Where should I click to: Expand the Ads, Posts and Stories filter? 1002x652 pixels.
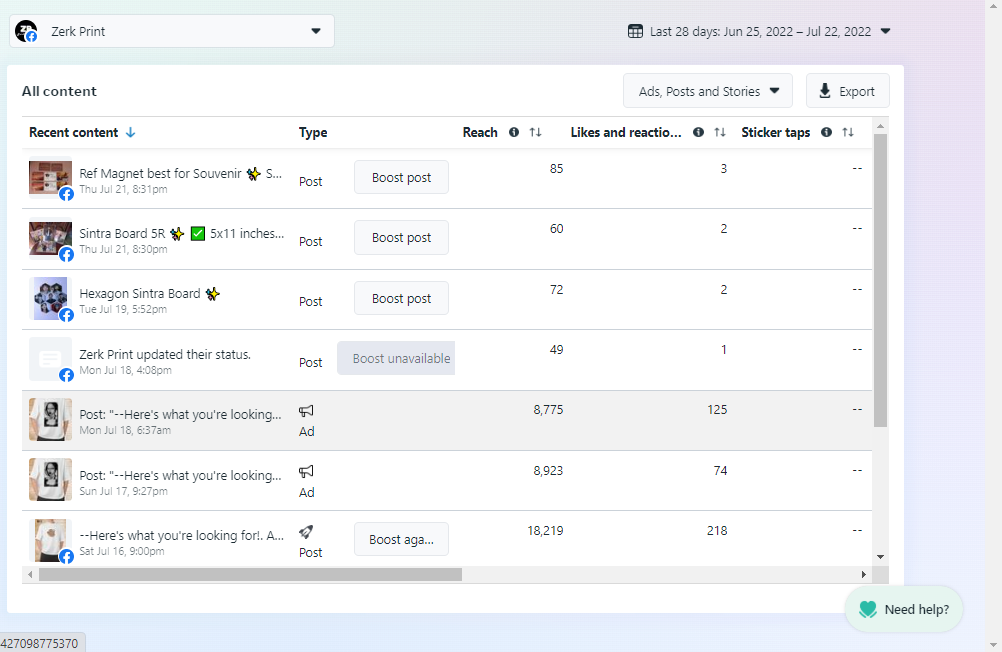707,91
